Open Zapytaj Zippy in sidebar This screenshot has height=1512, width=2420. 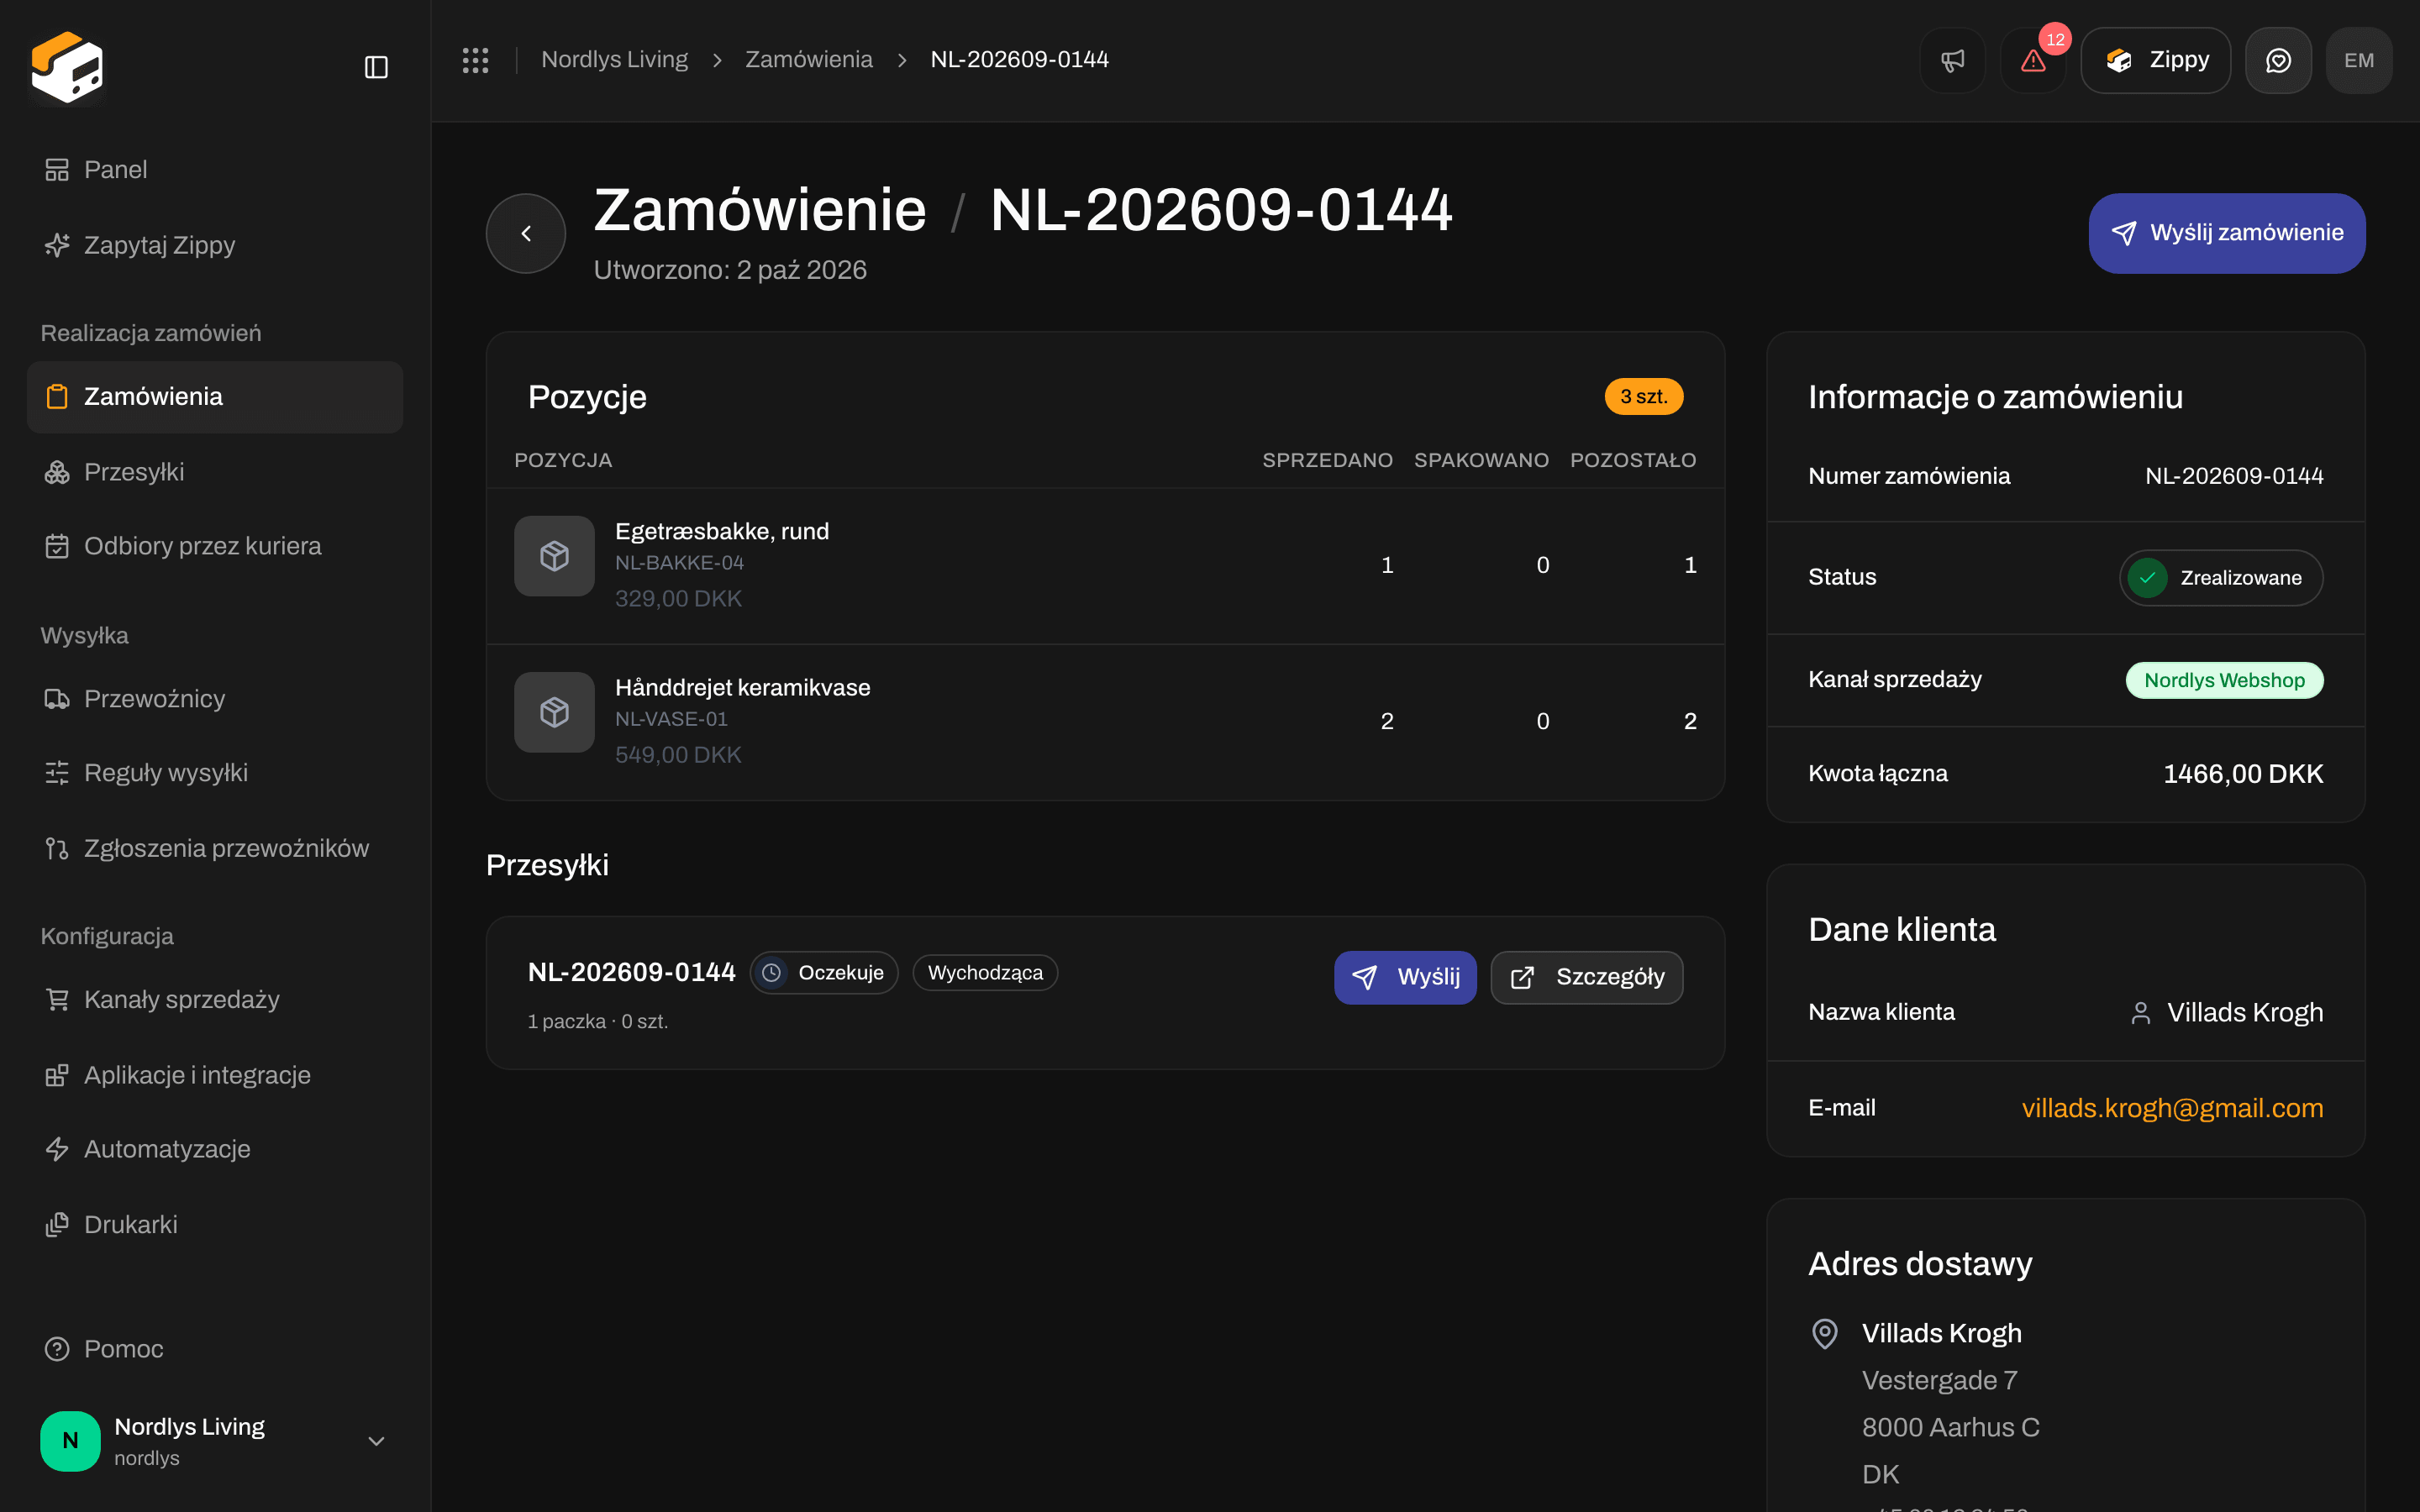point(215,245)
